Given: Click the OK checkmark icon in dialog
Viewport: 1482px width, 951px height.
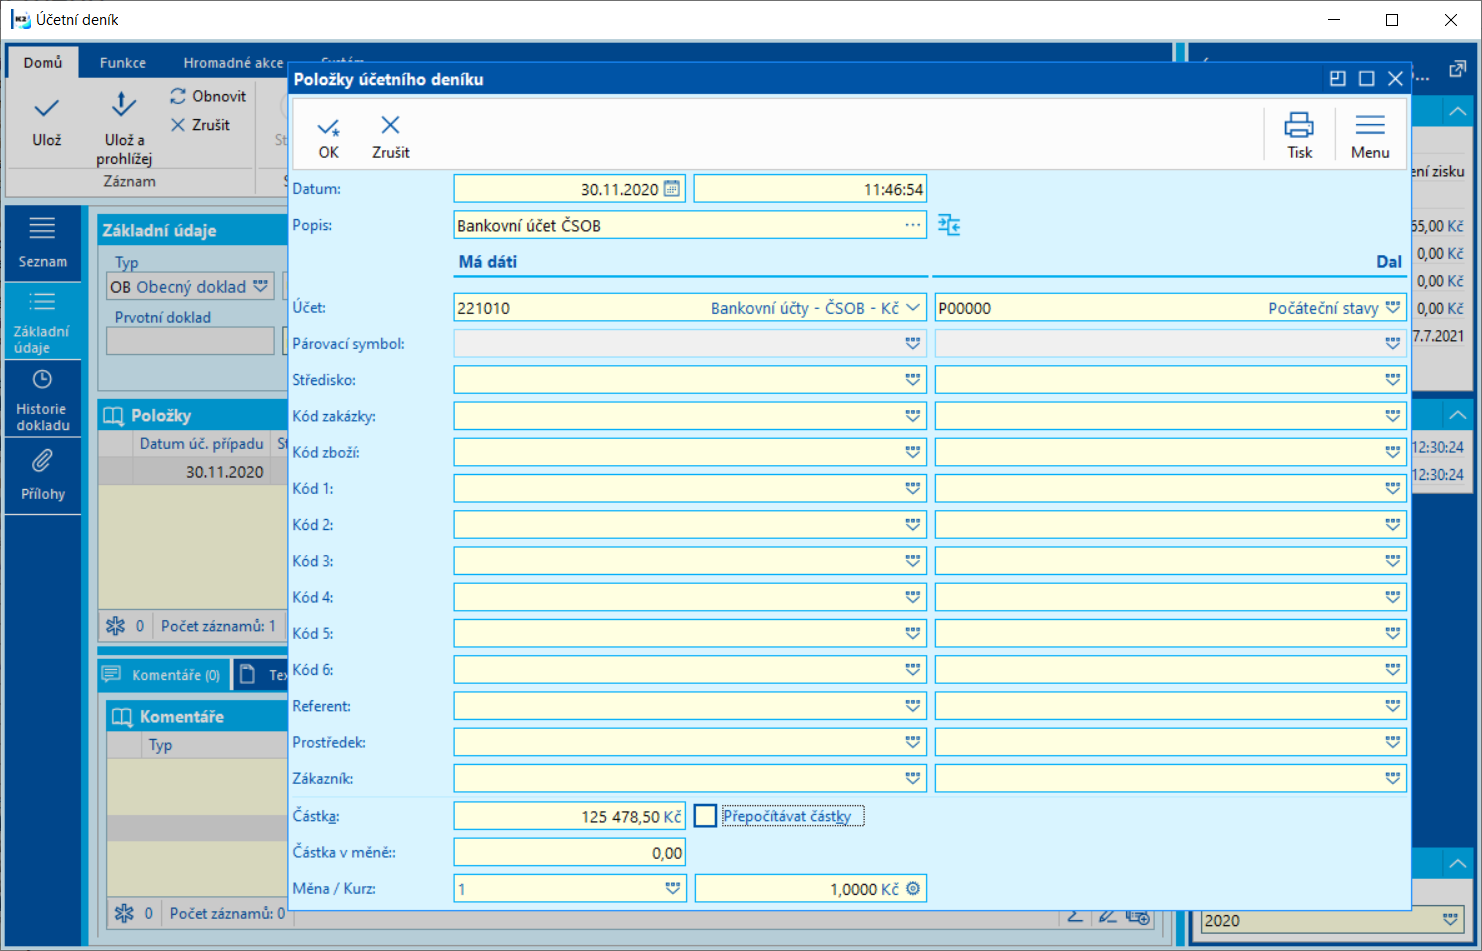Looking at the screenshot, I should coord(328,127).
